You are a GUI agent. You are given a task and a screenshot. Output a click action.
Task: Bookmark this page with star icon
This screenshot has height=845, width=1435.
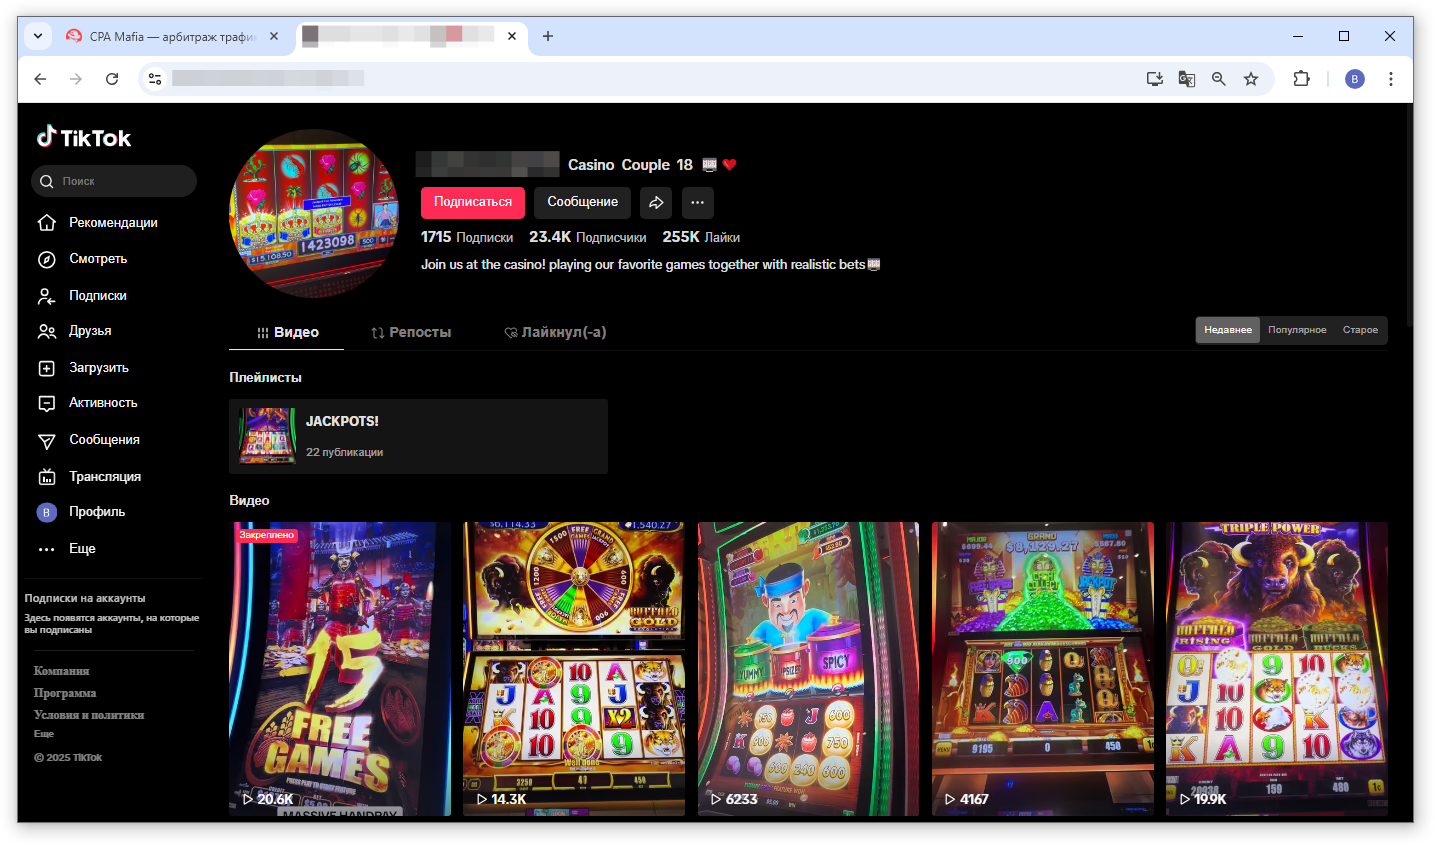click(x=1250, y=79)
